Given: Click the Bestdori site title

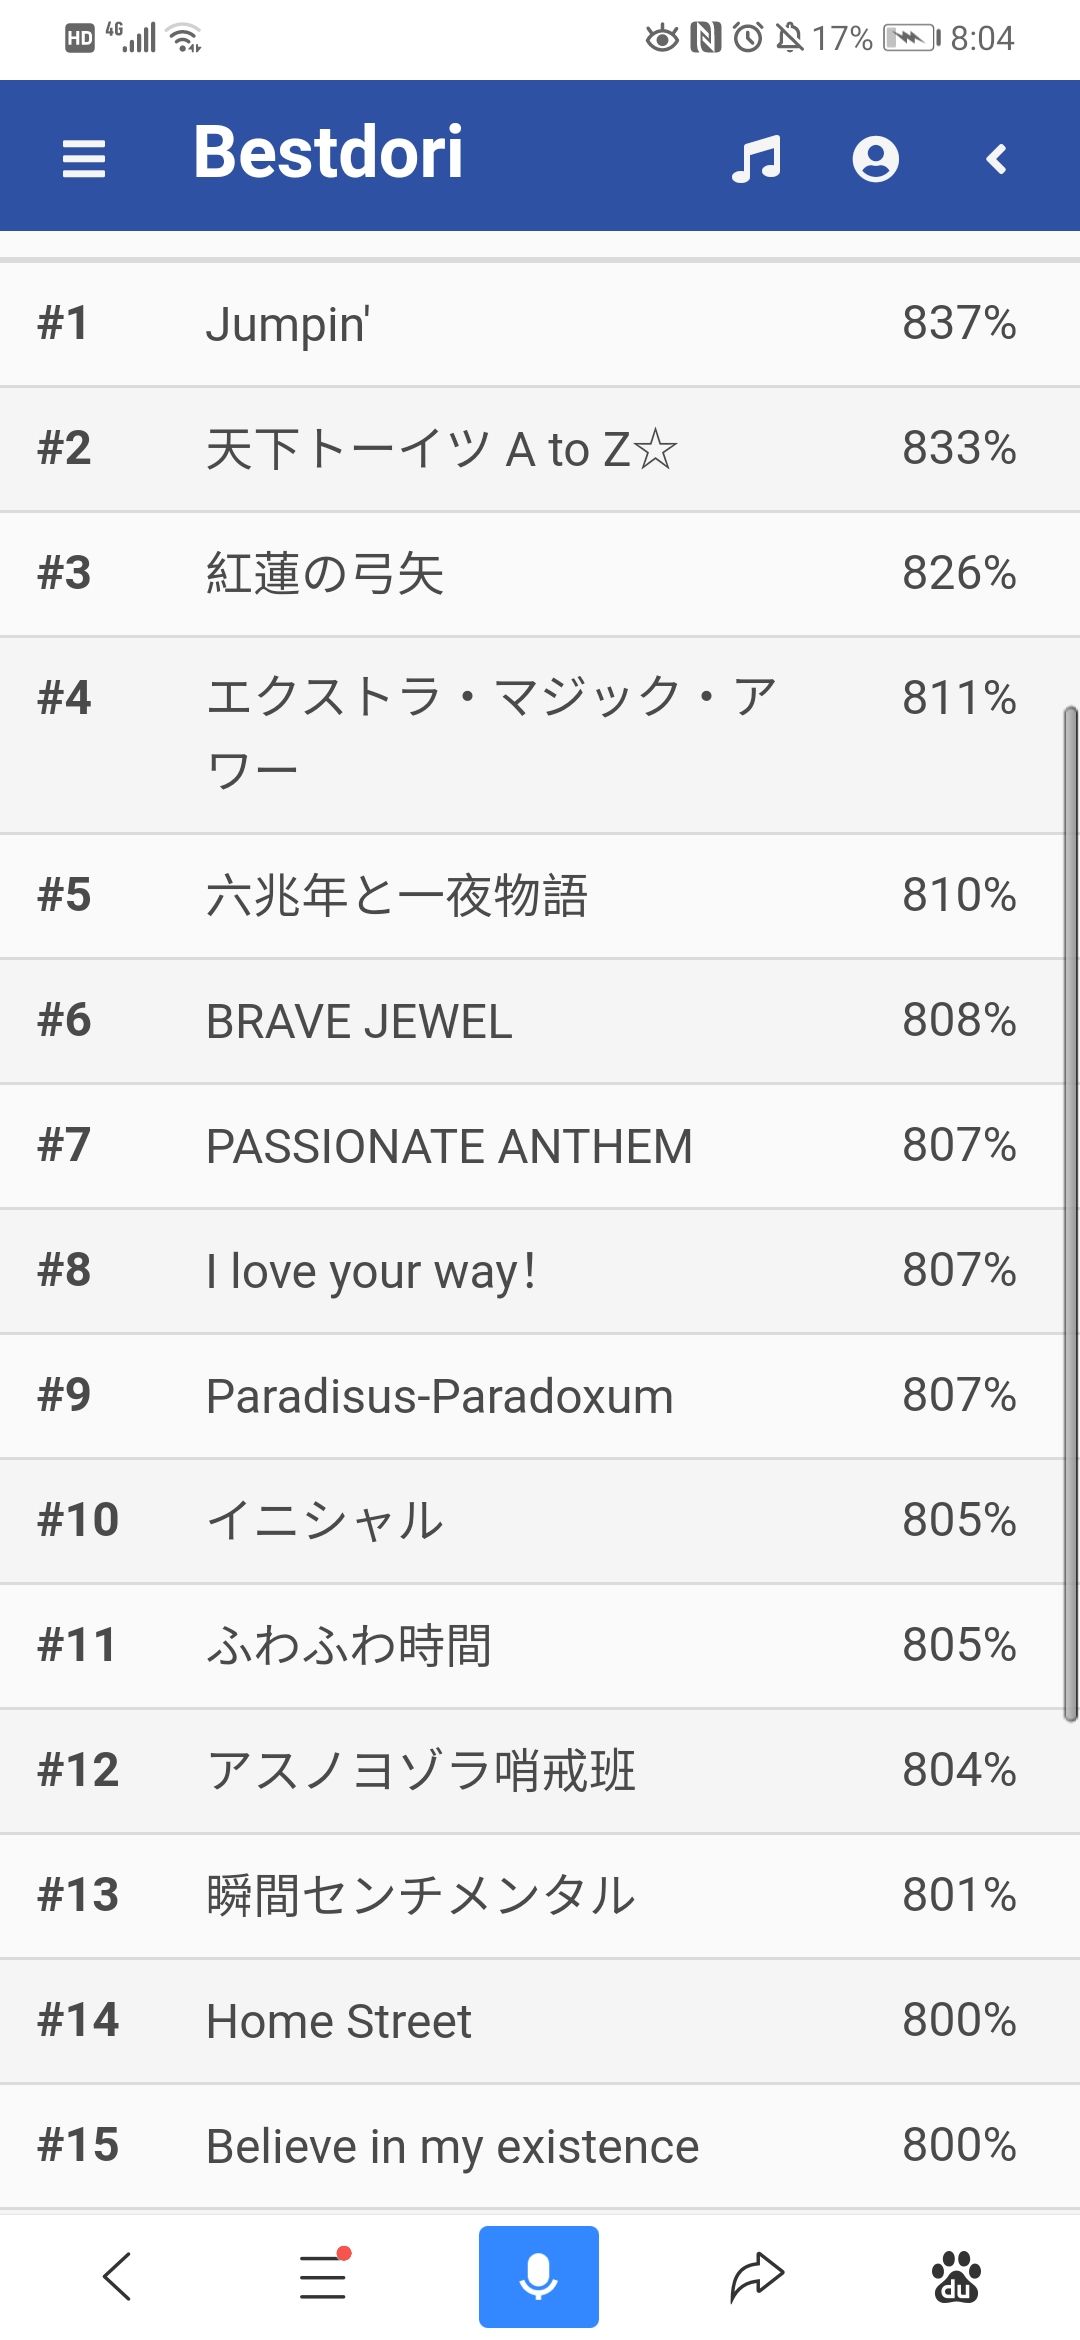Looking at the screenshot, I should [328, 153].
